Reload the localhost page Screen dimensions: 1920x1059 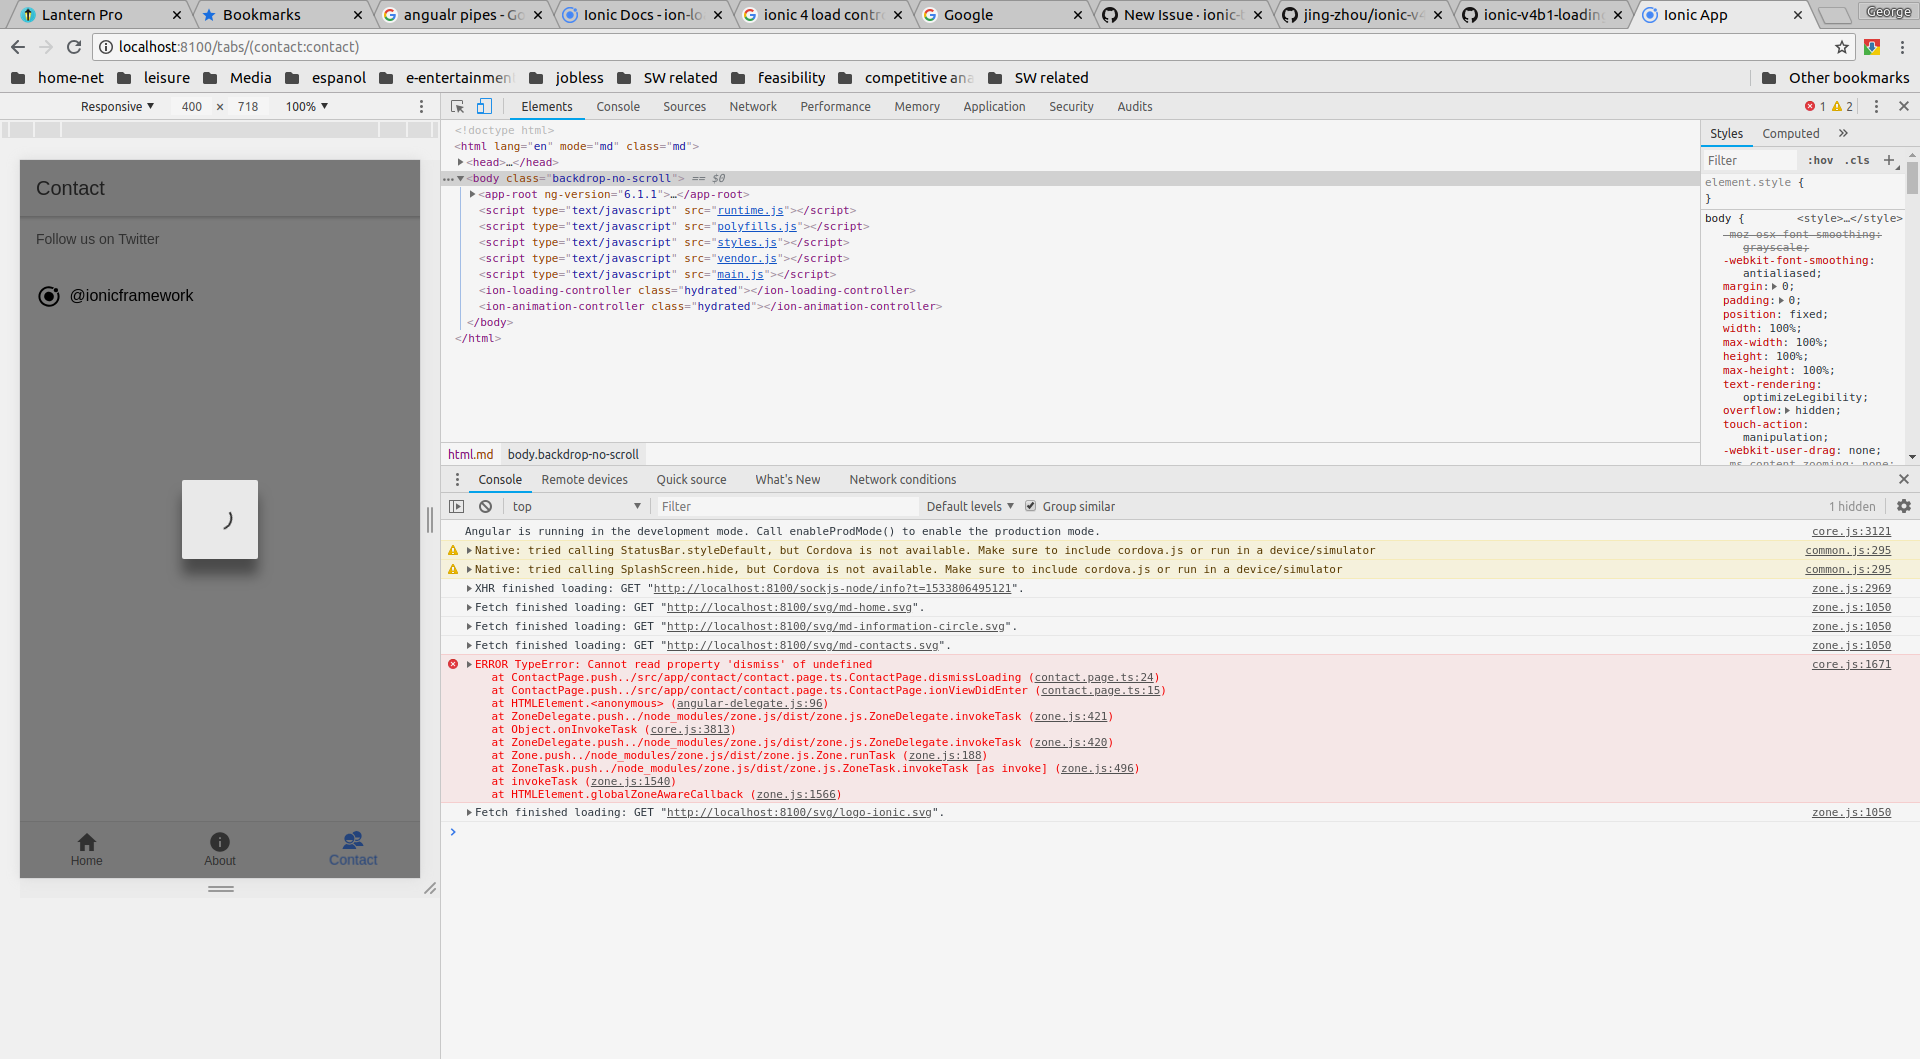(x=73, y=46)
